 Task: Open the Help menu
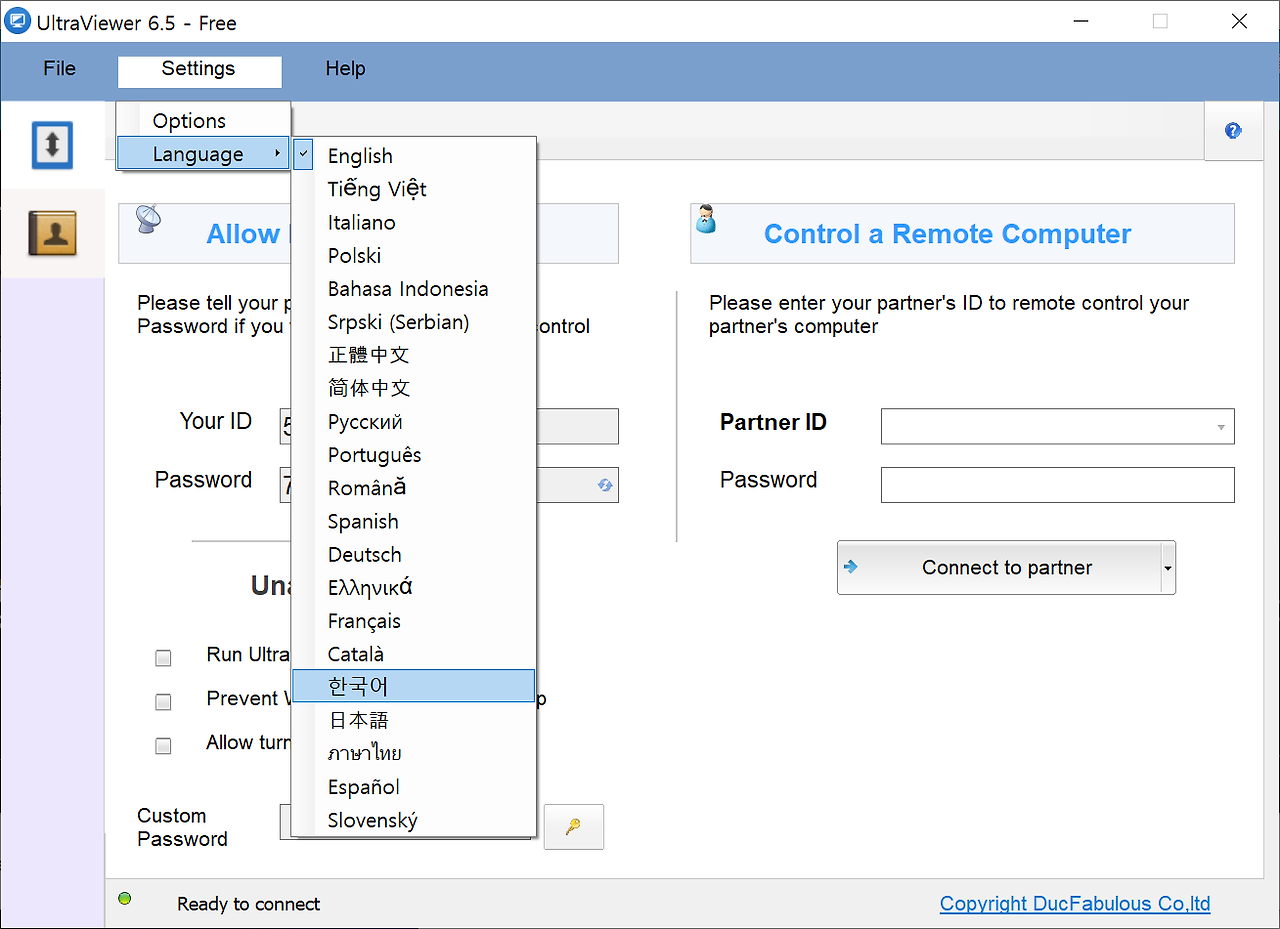click(x=346, y=69)
